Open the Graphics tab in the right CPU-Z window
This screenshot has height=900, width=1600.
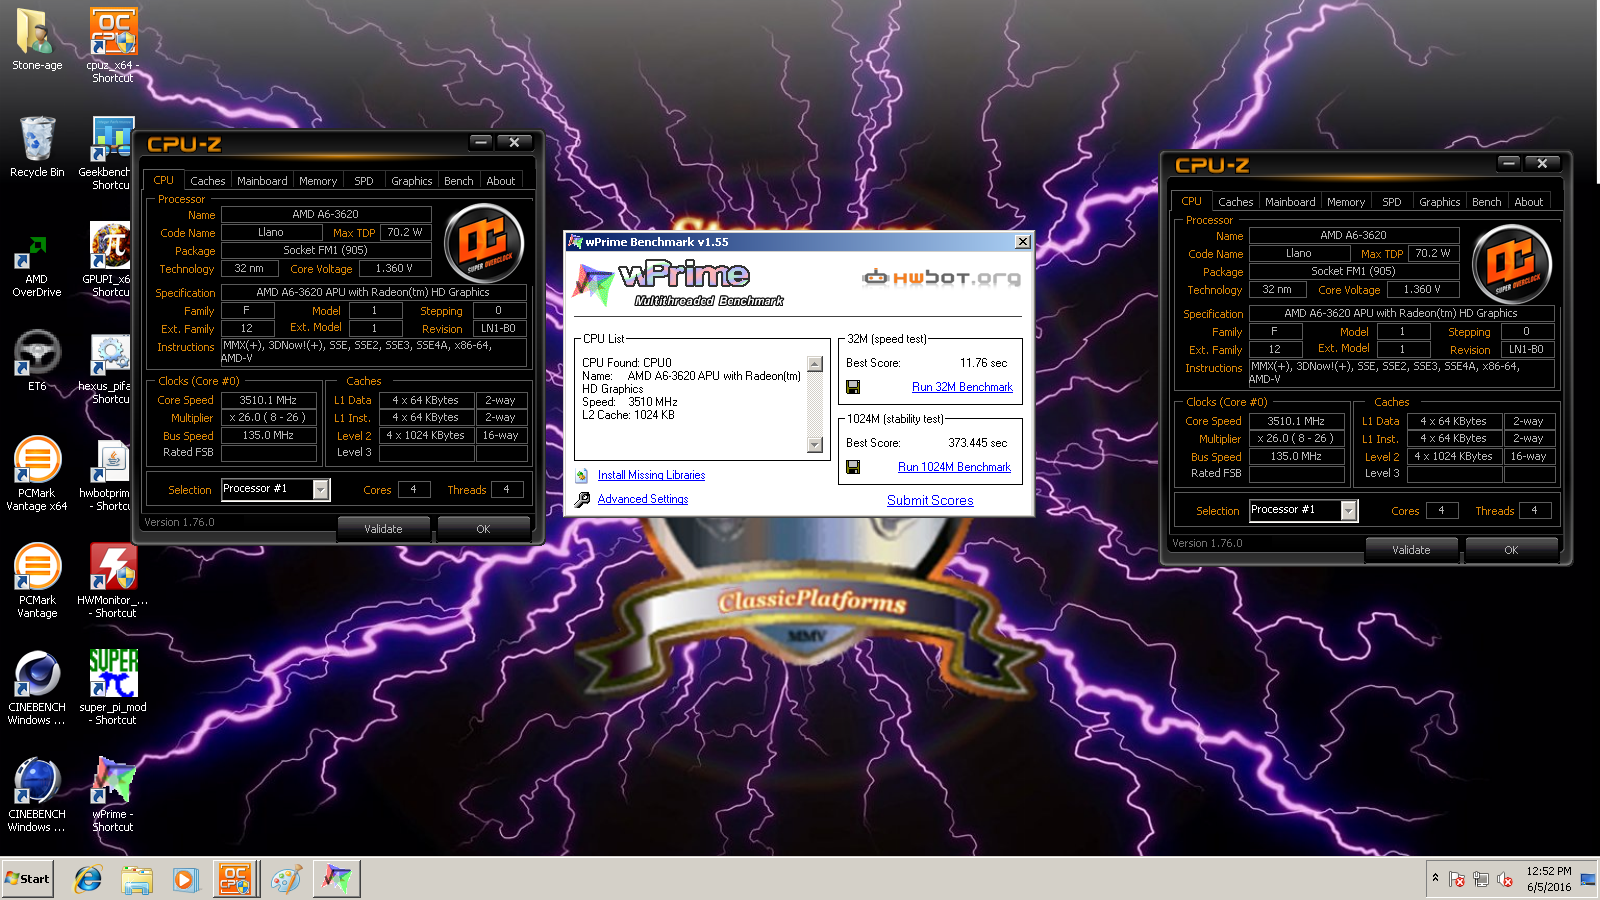1440,202
